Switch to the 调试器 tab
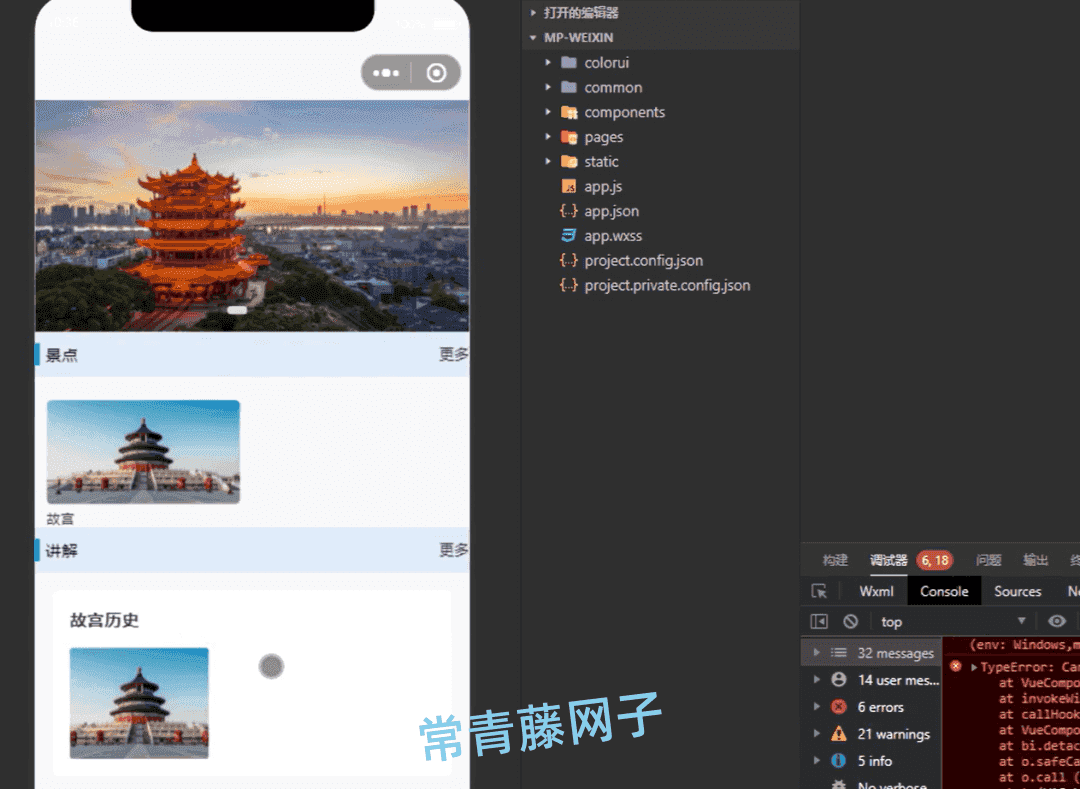Screen dimensions: 1080x789 click(x=889, y=560)
